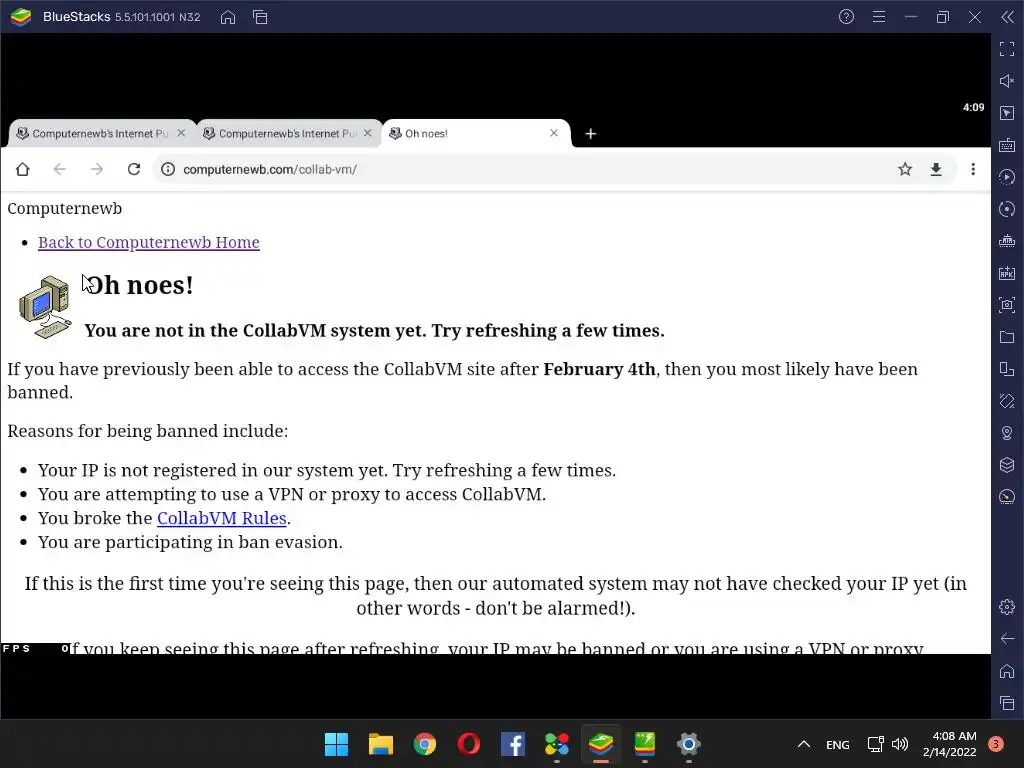Close the first Computernewb's Internet tab
The height and width of the screenshot is (768, 1024).
[181, 133]
